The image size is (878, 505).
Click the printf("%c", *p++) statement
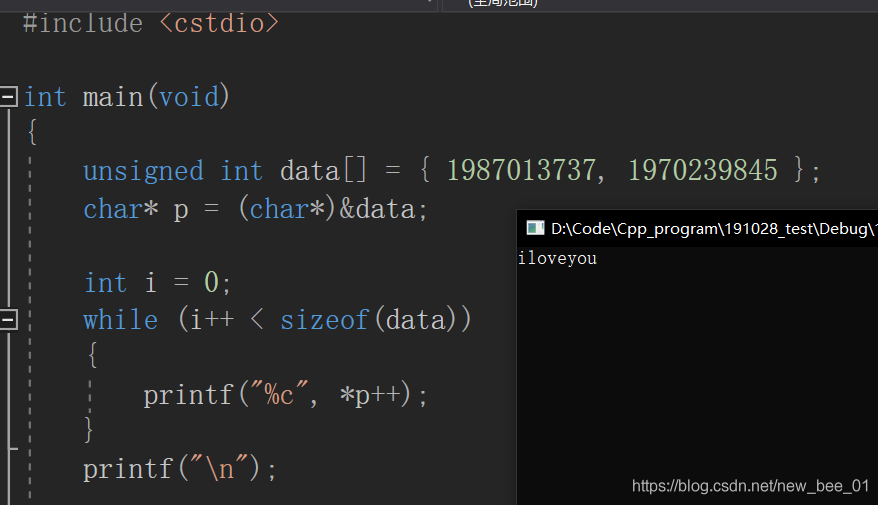pos(286,395)
